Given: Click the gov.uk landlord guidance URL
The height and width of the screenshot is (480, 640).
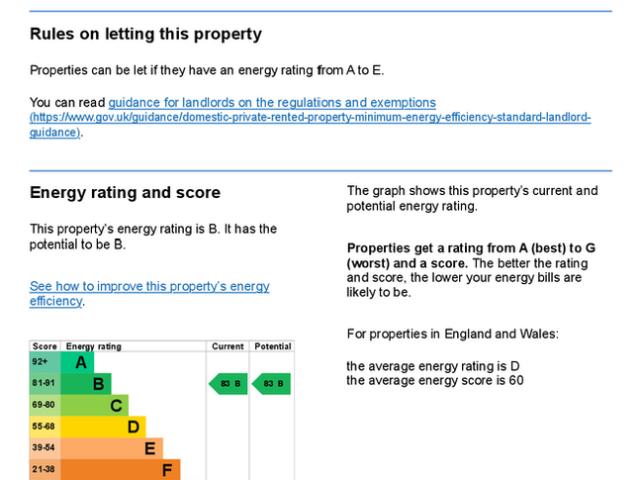Looking at the screenshot, I should [x=310, y=118].
